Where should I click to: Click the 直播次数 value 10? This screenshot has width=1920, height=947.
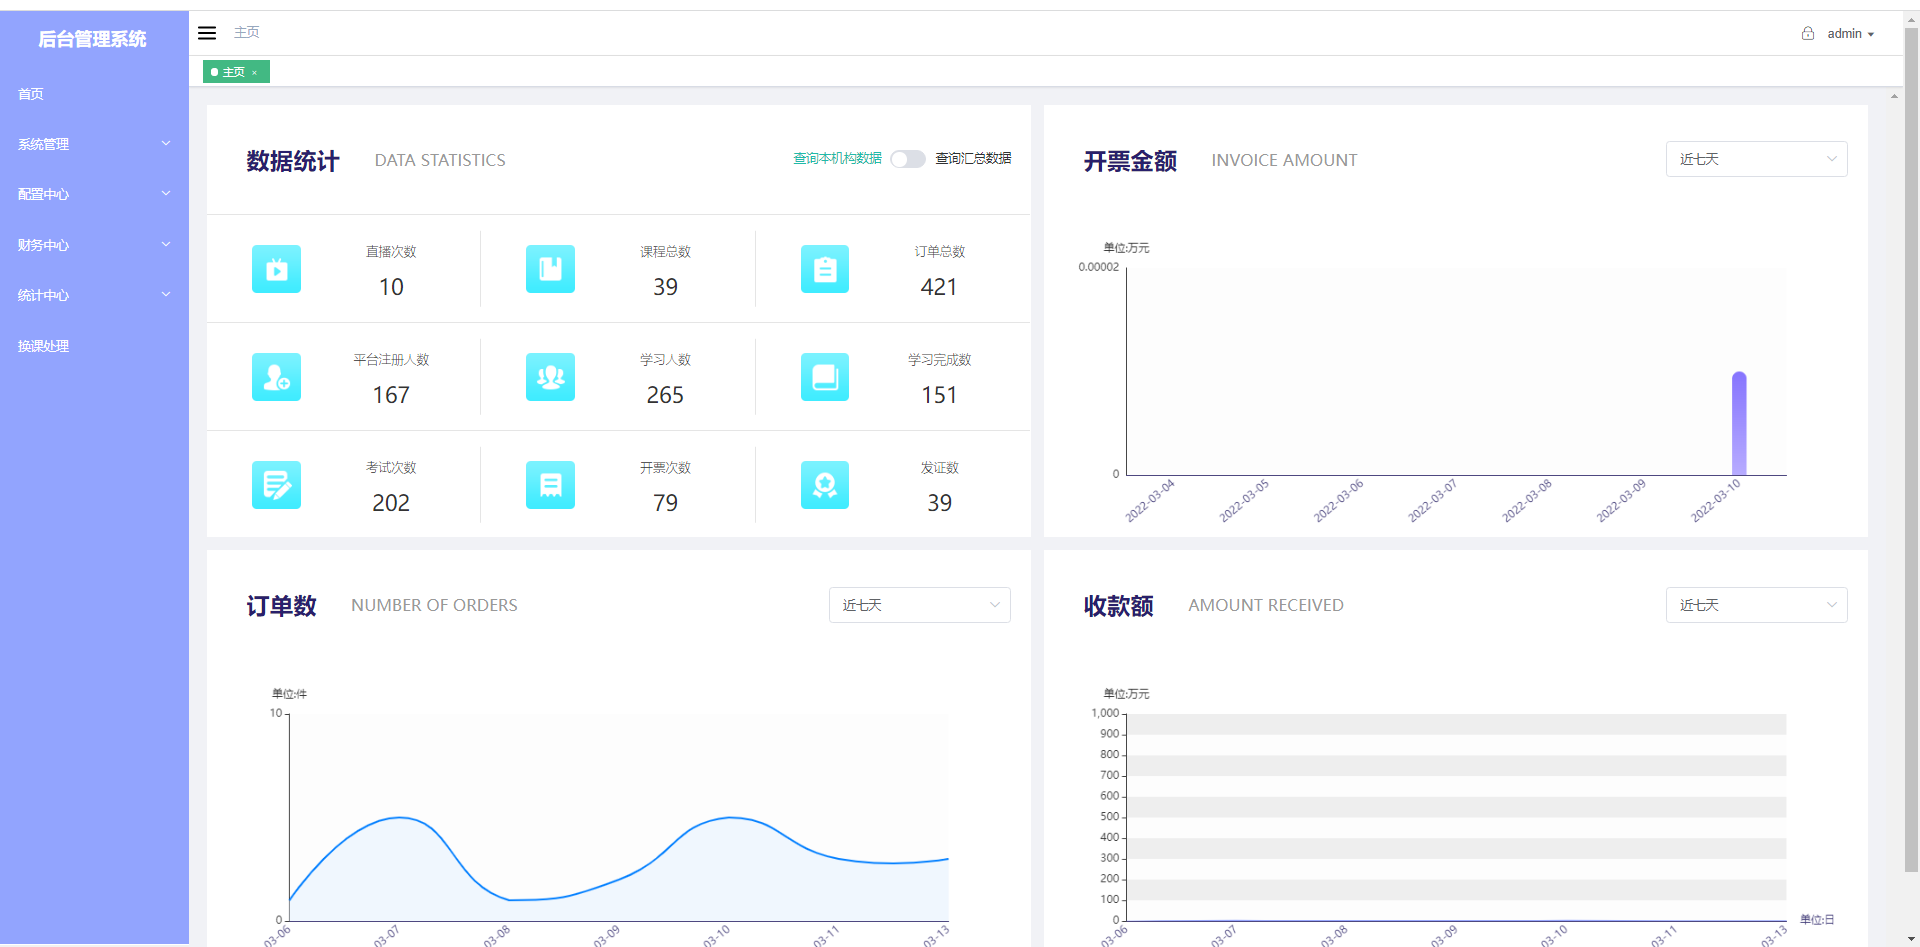[x=391, y=288]
